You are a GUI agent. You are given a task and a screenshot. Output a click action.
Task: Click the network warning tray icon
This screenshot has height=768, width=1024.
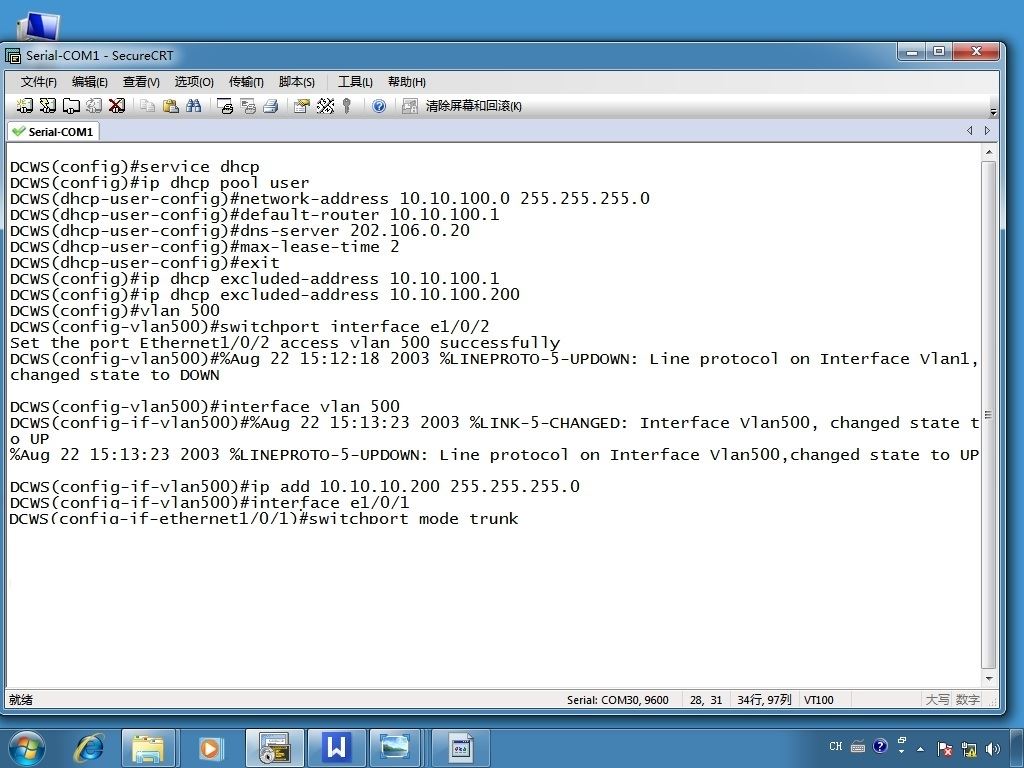969,749
